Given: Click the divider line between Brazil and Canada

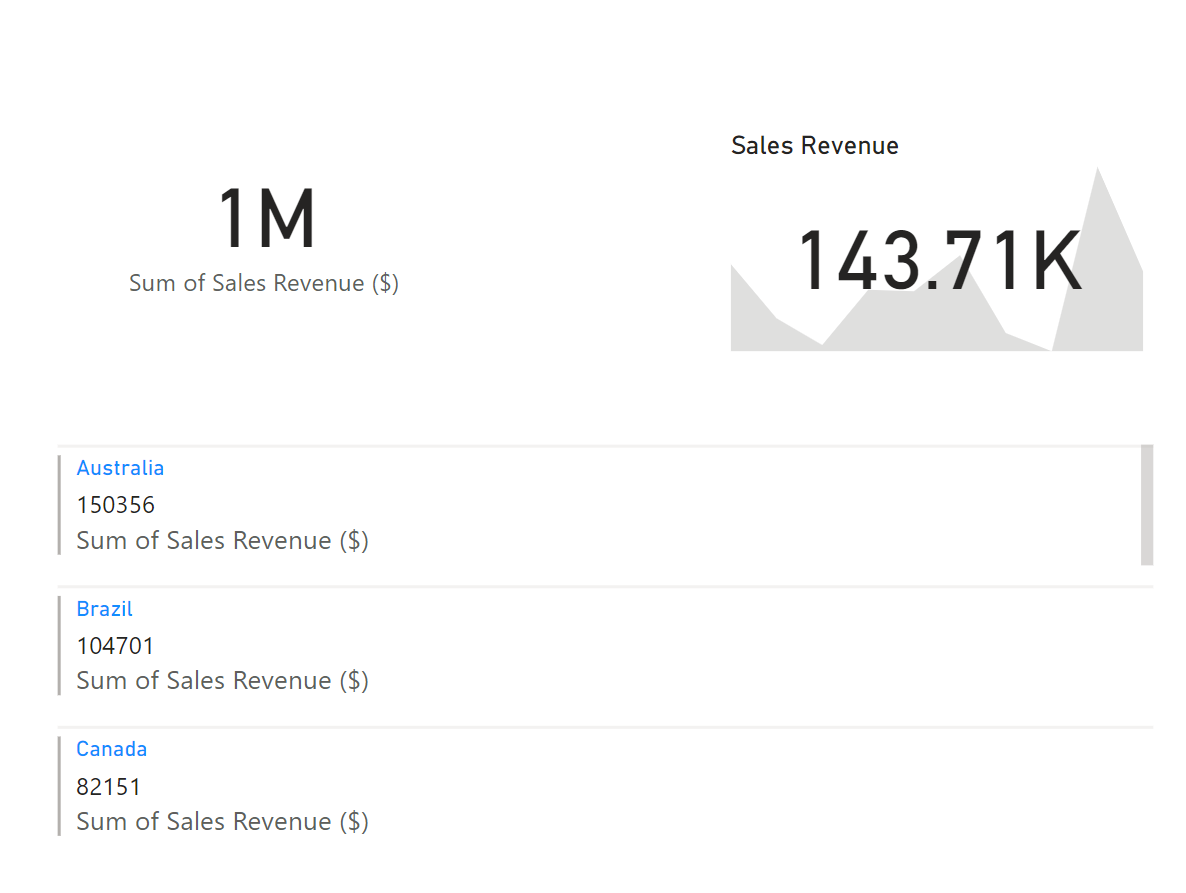Looking at the screenshot, I should click(600, 727).
